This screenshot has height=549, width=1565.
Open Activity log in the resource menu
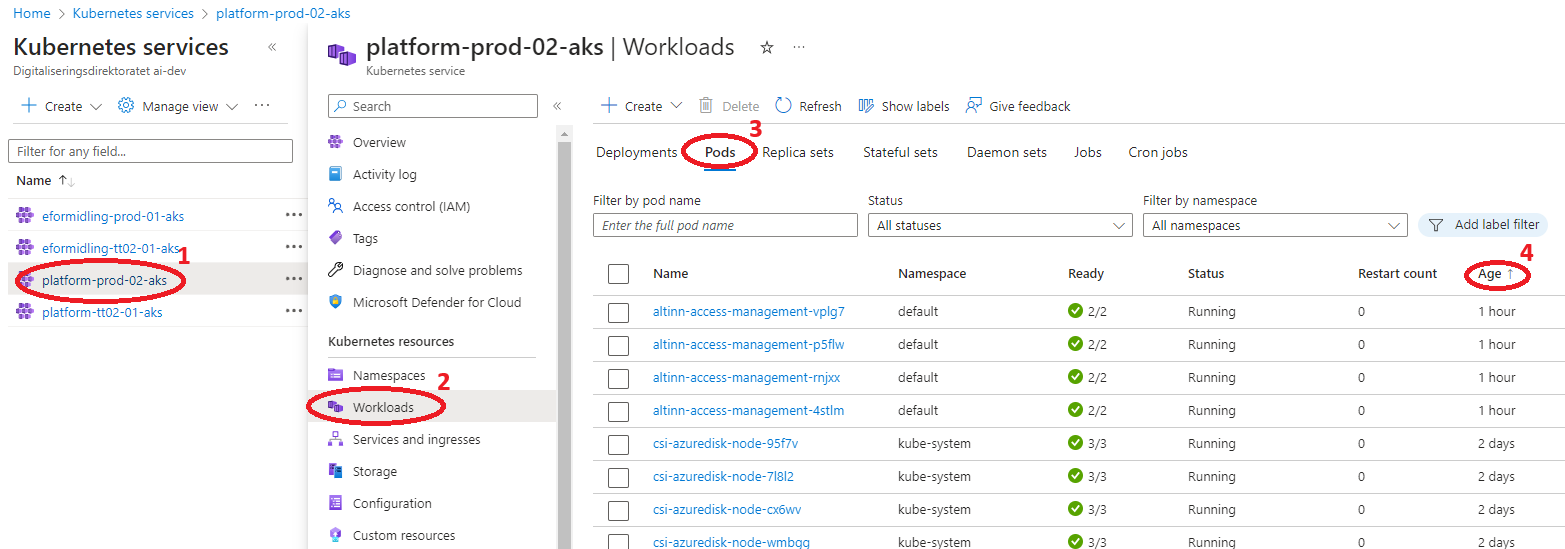pos(384,174)
